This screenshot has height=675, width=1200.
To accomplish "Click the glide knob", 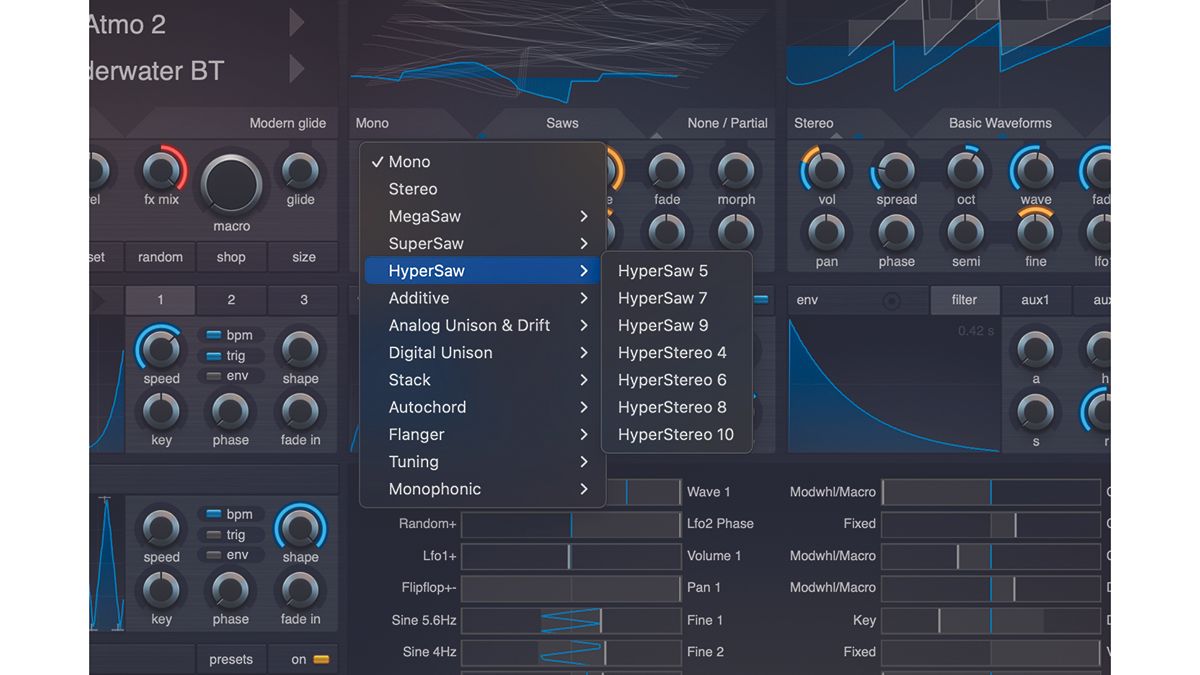I will 301,172.
